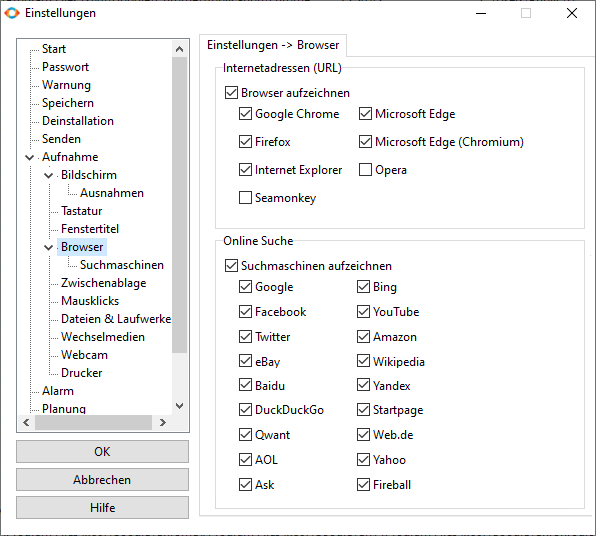Screen dimensions: 596x536
Task: Click tree scrollbar down arrow
Action: 179,406
